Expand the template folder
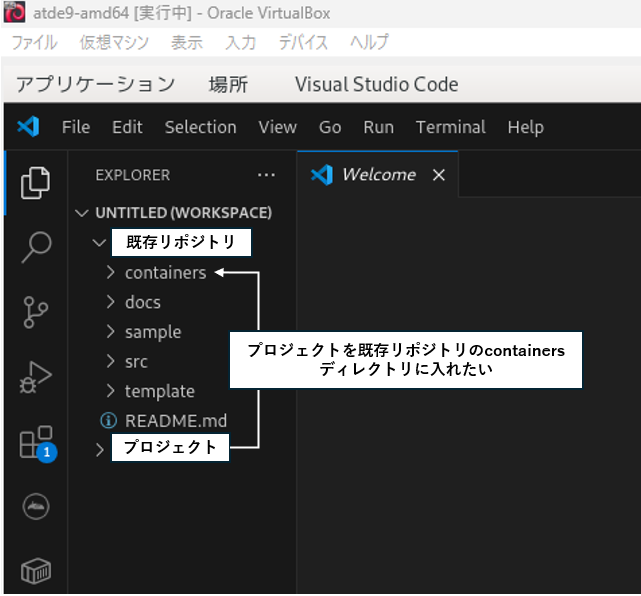The image size is (641, 596). tap(159, 391)
